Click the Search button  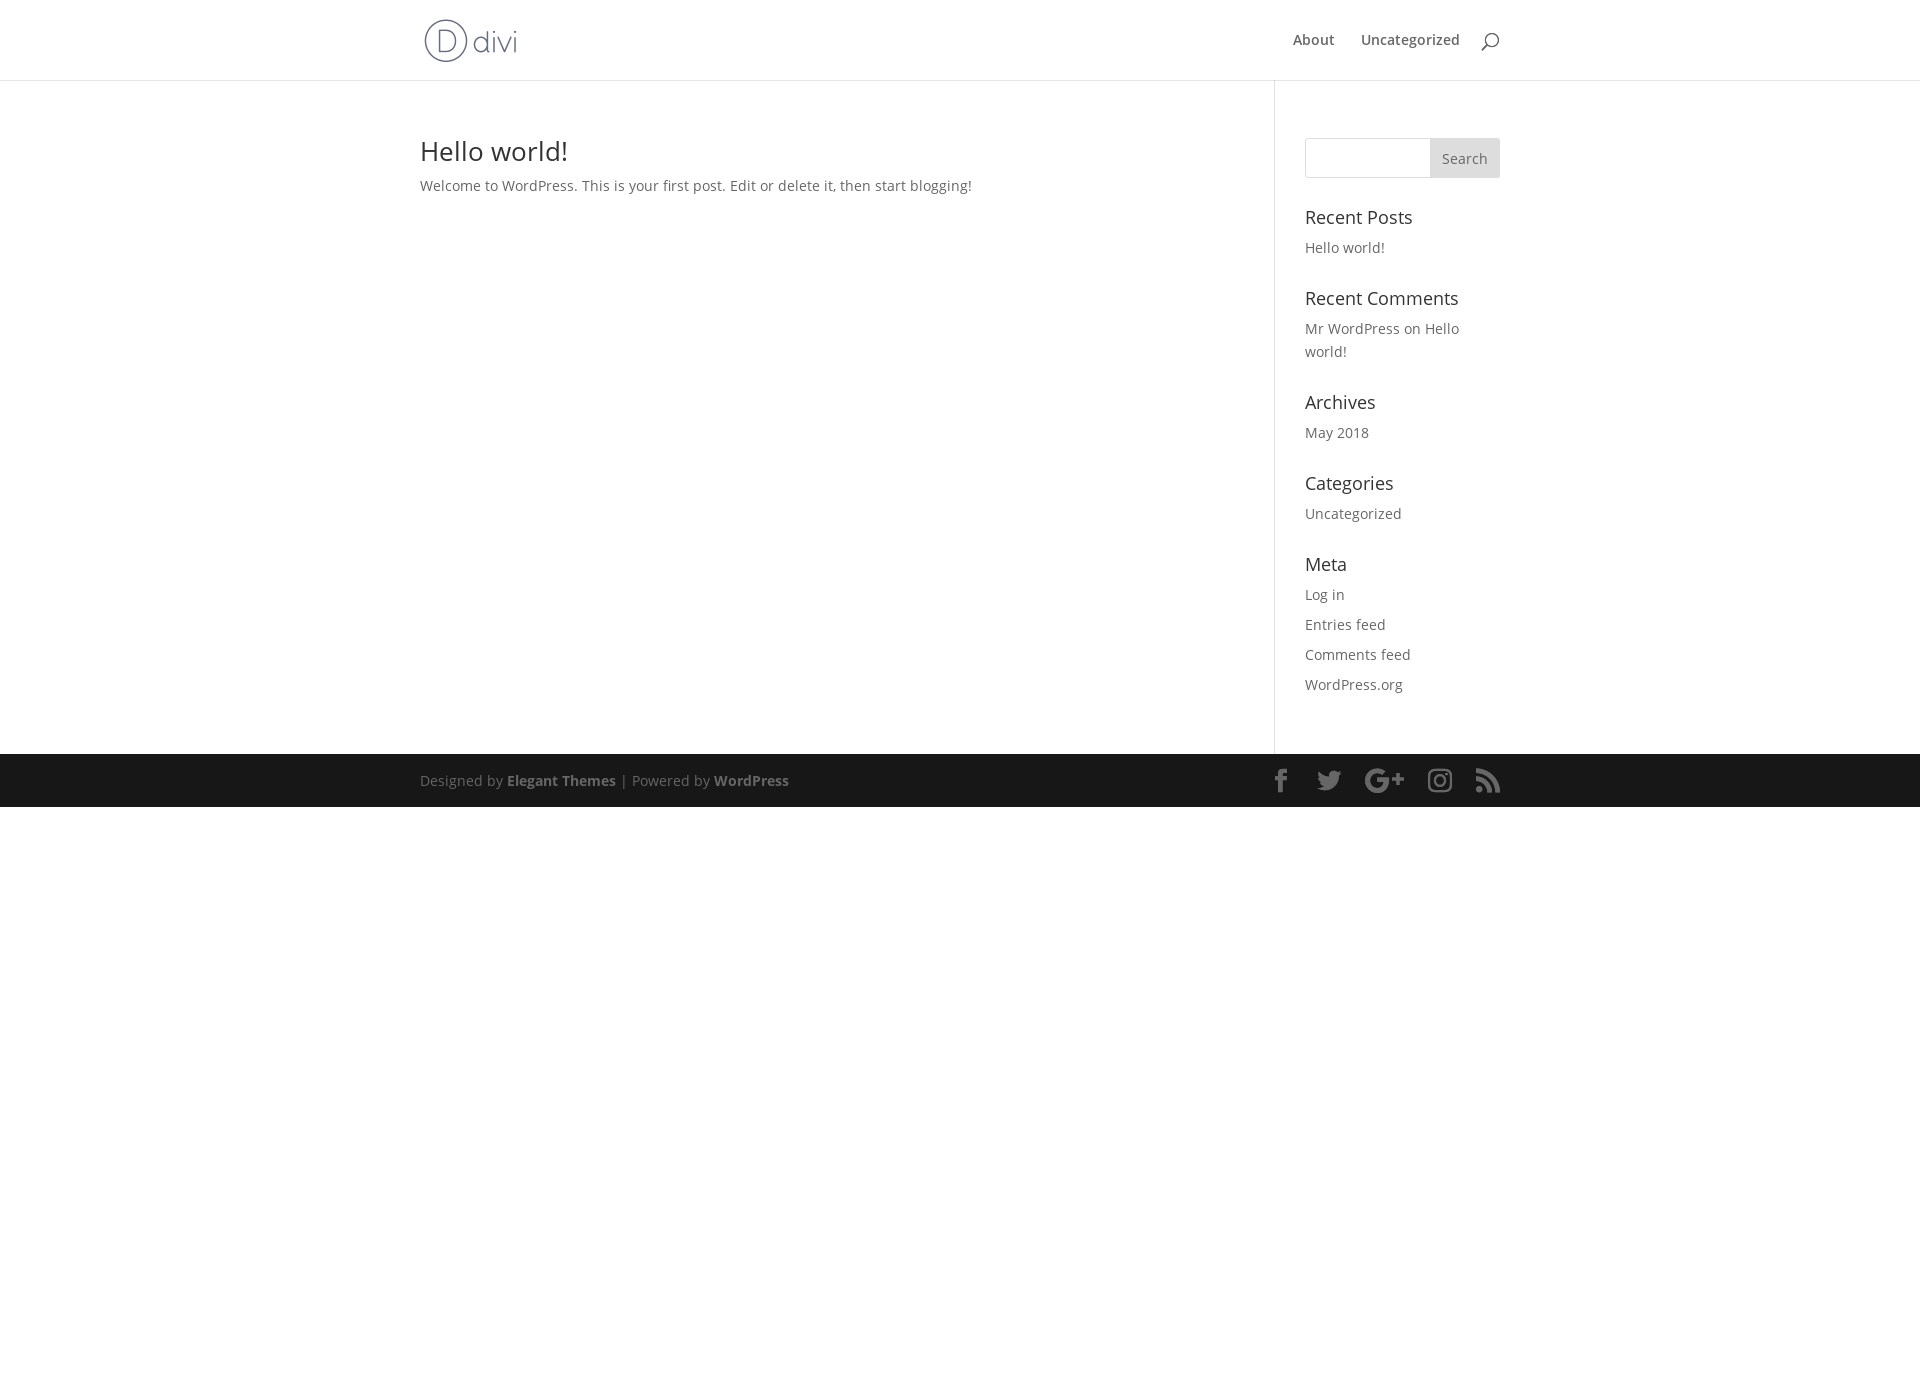pos(1464,157)
